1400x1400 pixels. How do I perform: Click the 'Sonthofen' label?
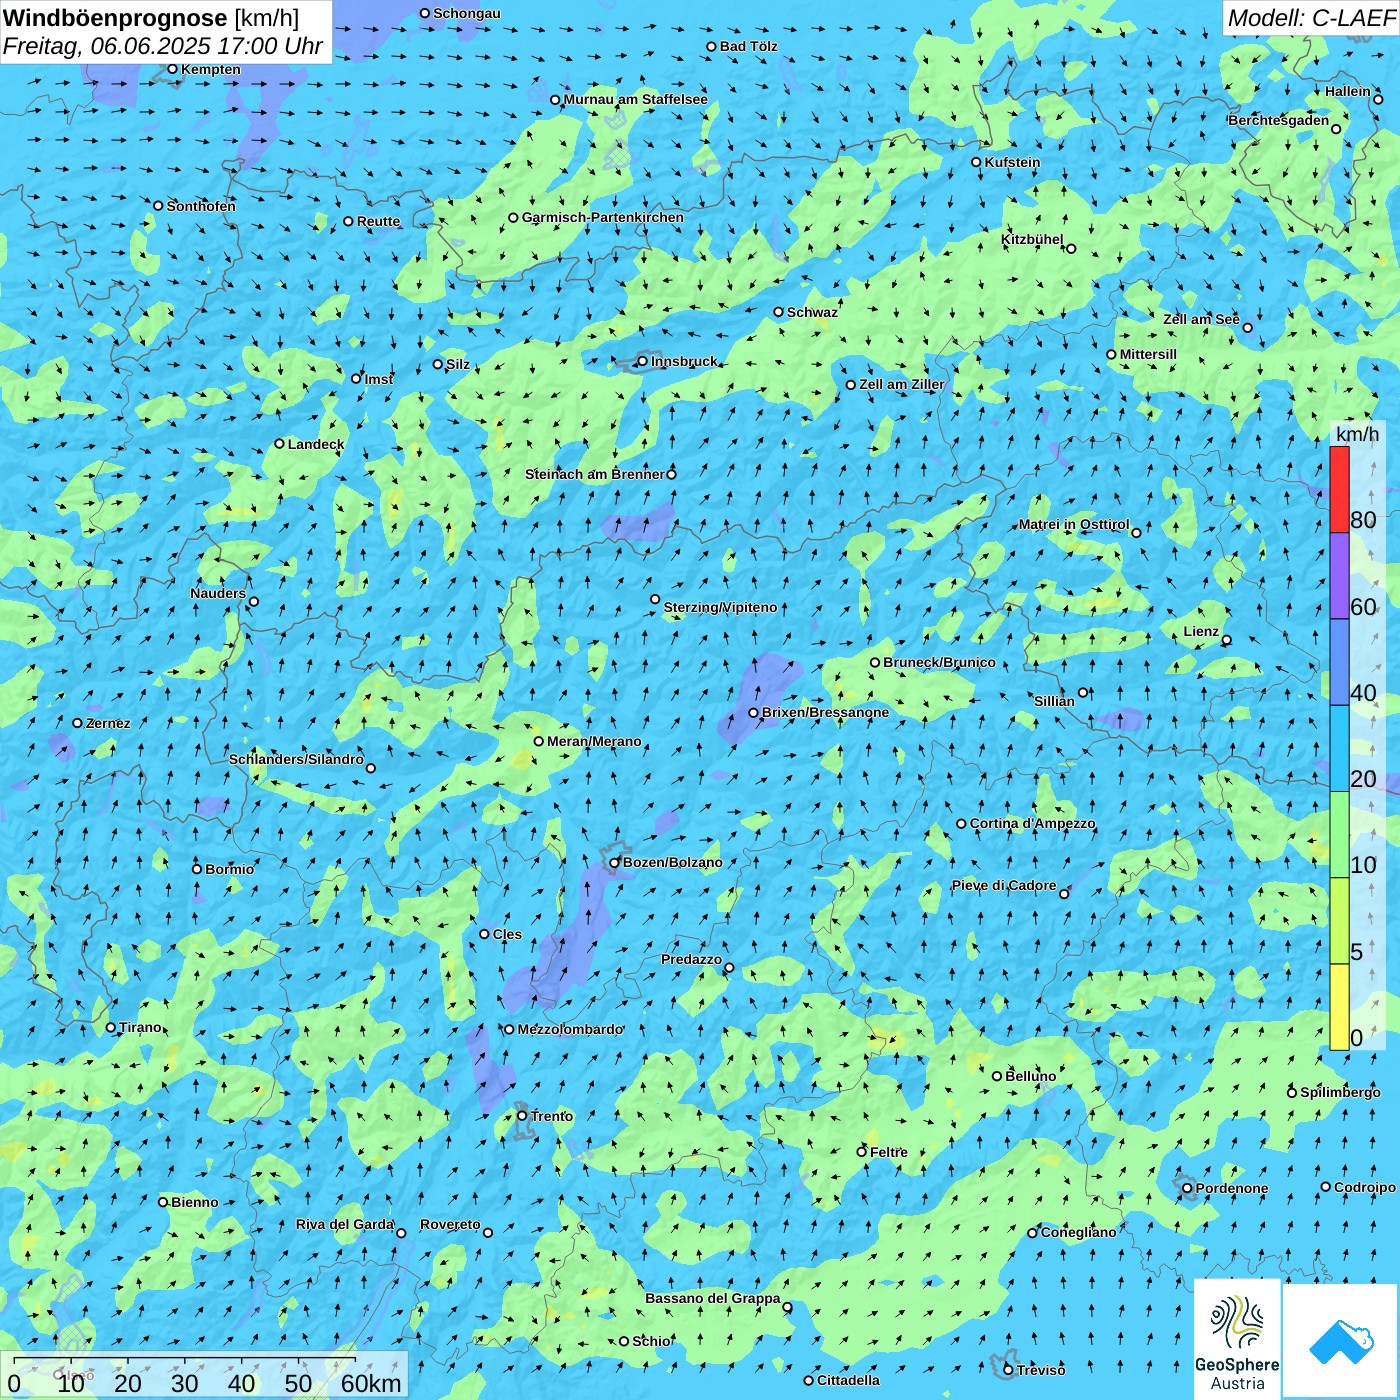pos(201,206)
